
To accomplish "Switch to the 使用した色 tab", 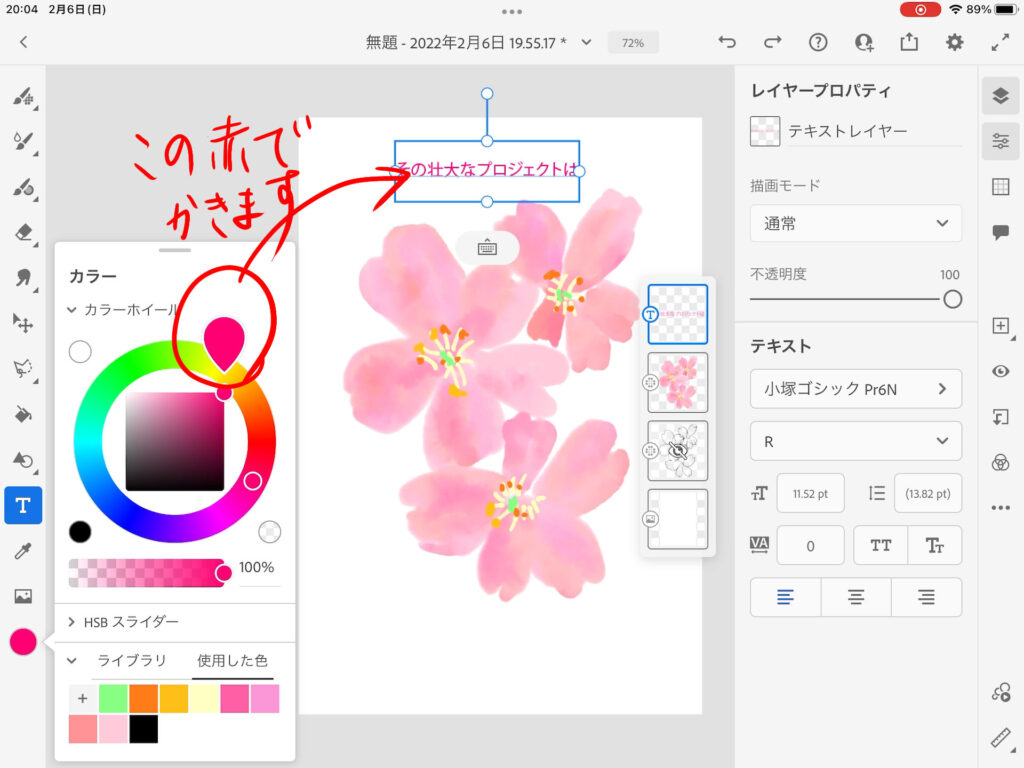I will click(x=232, y=661).
